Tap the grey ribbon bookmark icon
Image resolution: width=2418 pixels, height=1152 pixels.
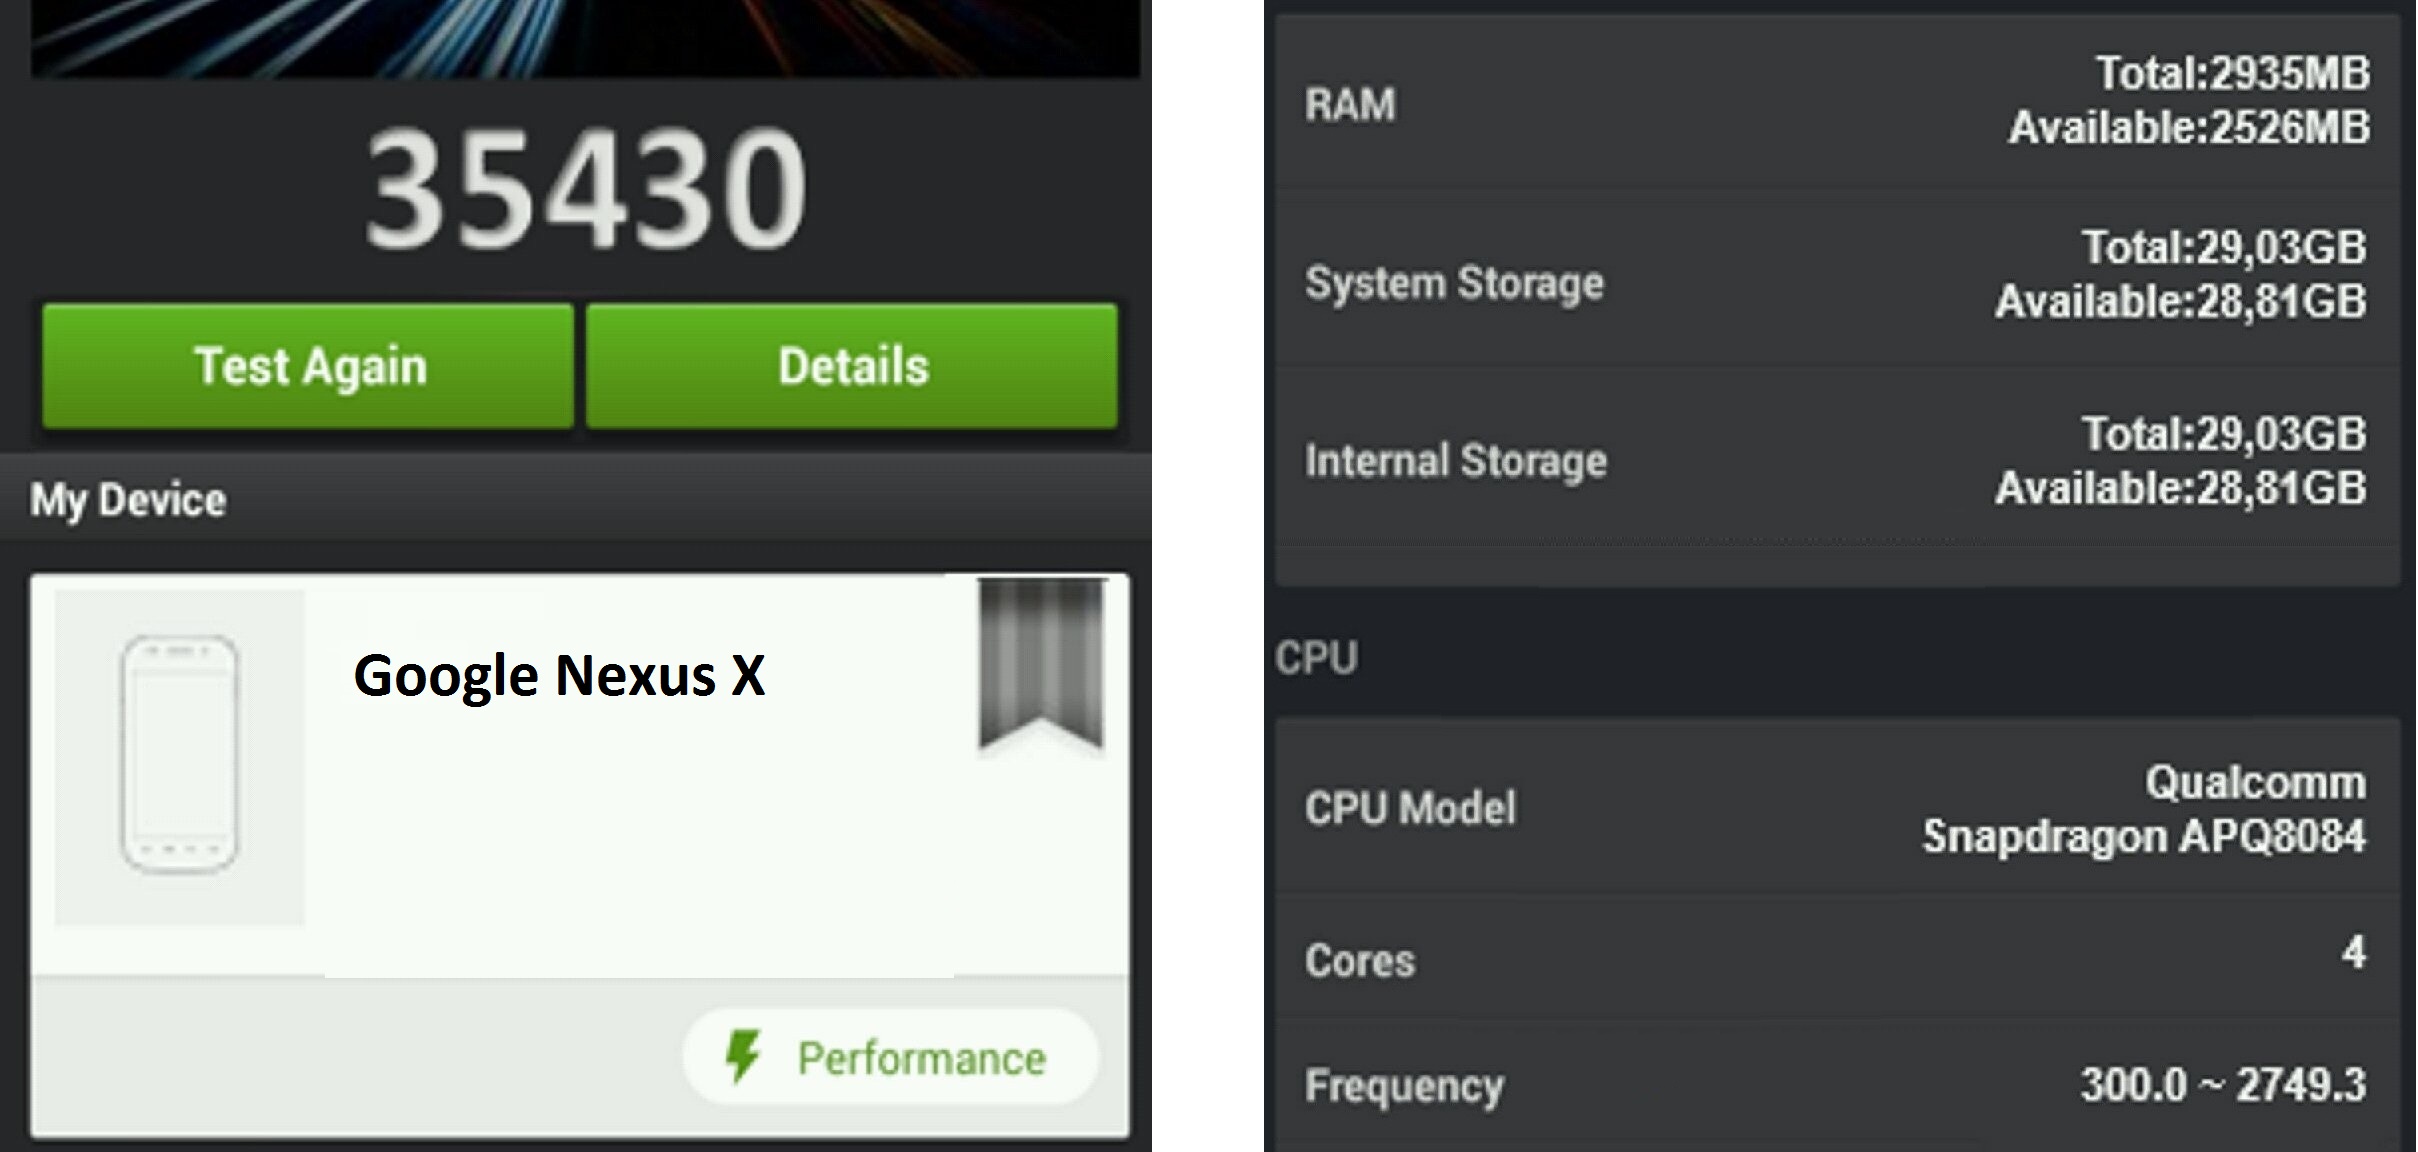(x=1041, y=665)
